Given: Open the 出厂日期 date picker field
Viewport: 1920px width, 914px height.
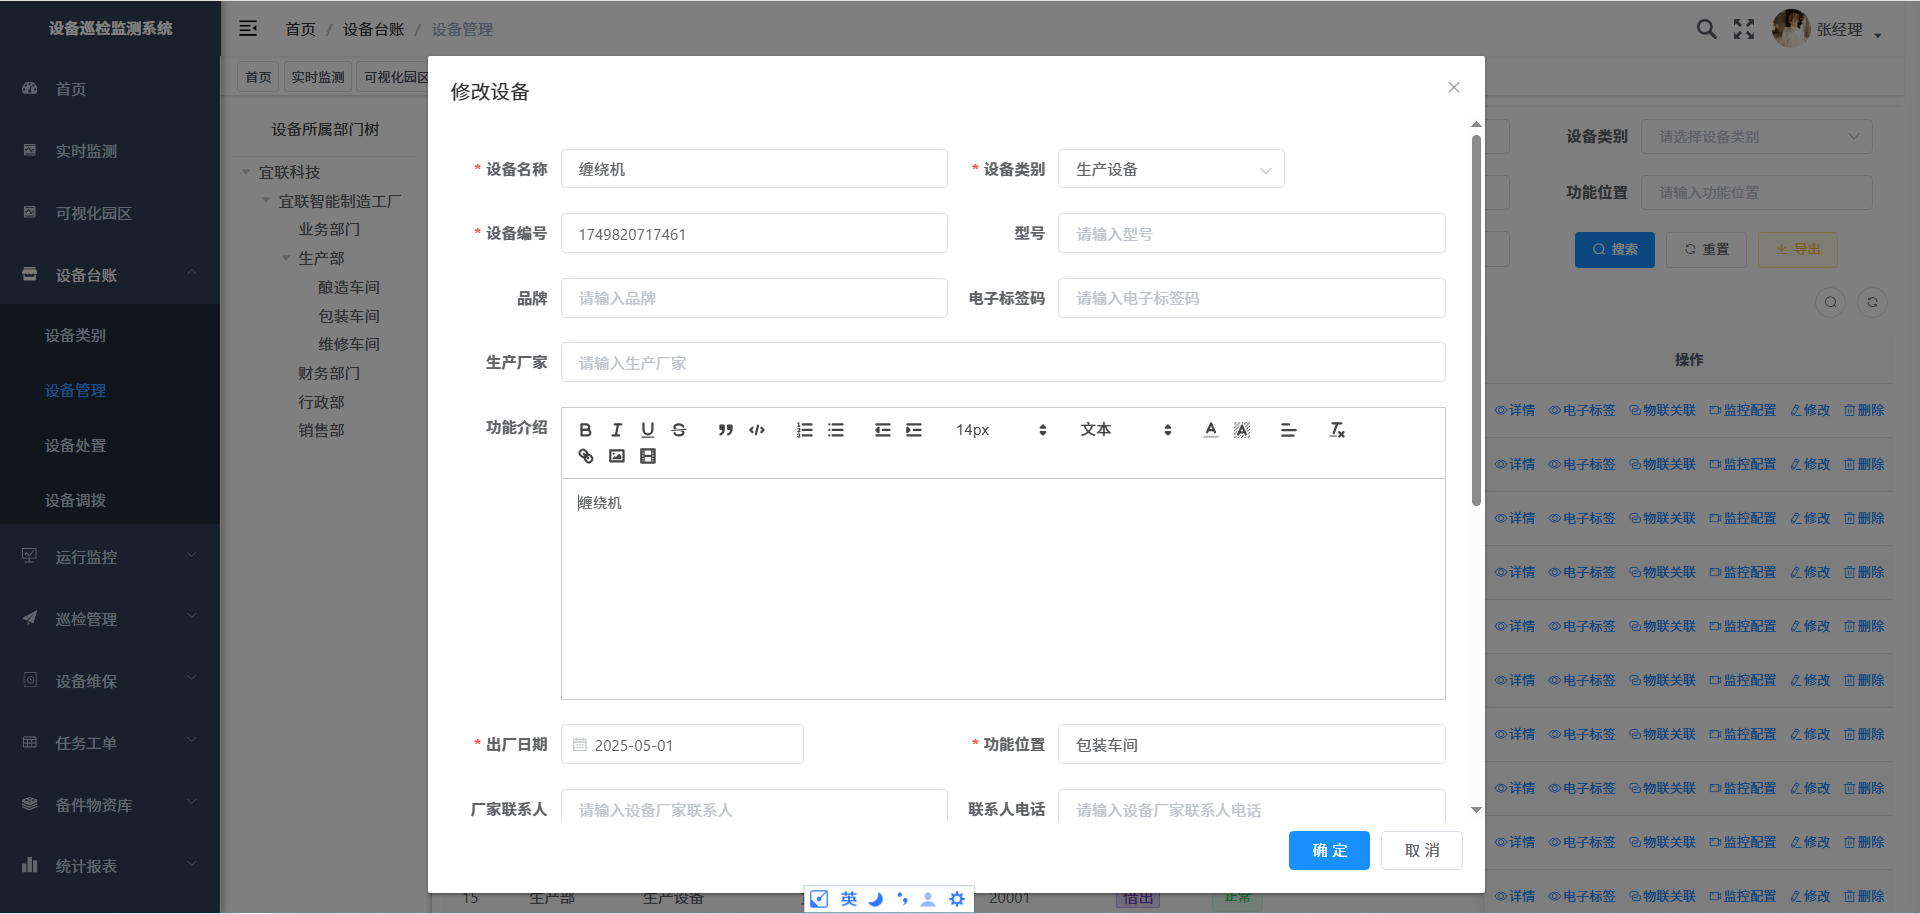Looking at the screenshot, I should point(682,745).
